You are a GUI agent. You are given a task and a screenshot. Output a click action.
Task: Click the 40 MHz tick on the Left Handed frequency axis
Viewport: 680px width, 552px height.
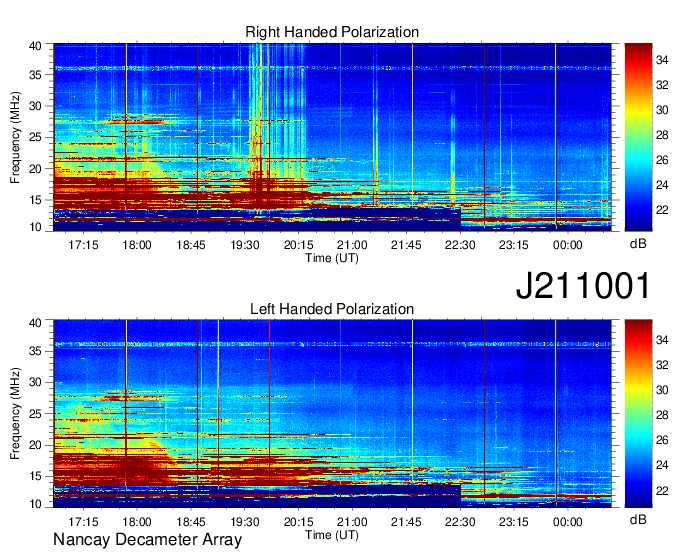coord(36,323)
